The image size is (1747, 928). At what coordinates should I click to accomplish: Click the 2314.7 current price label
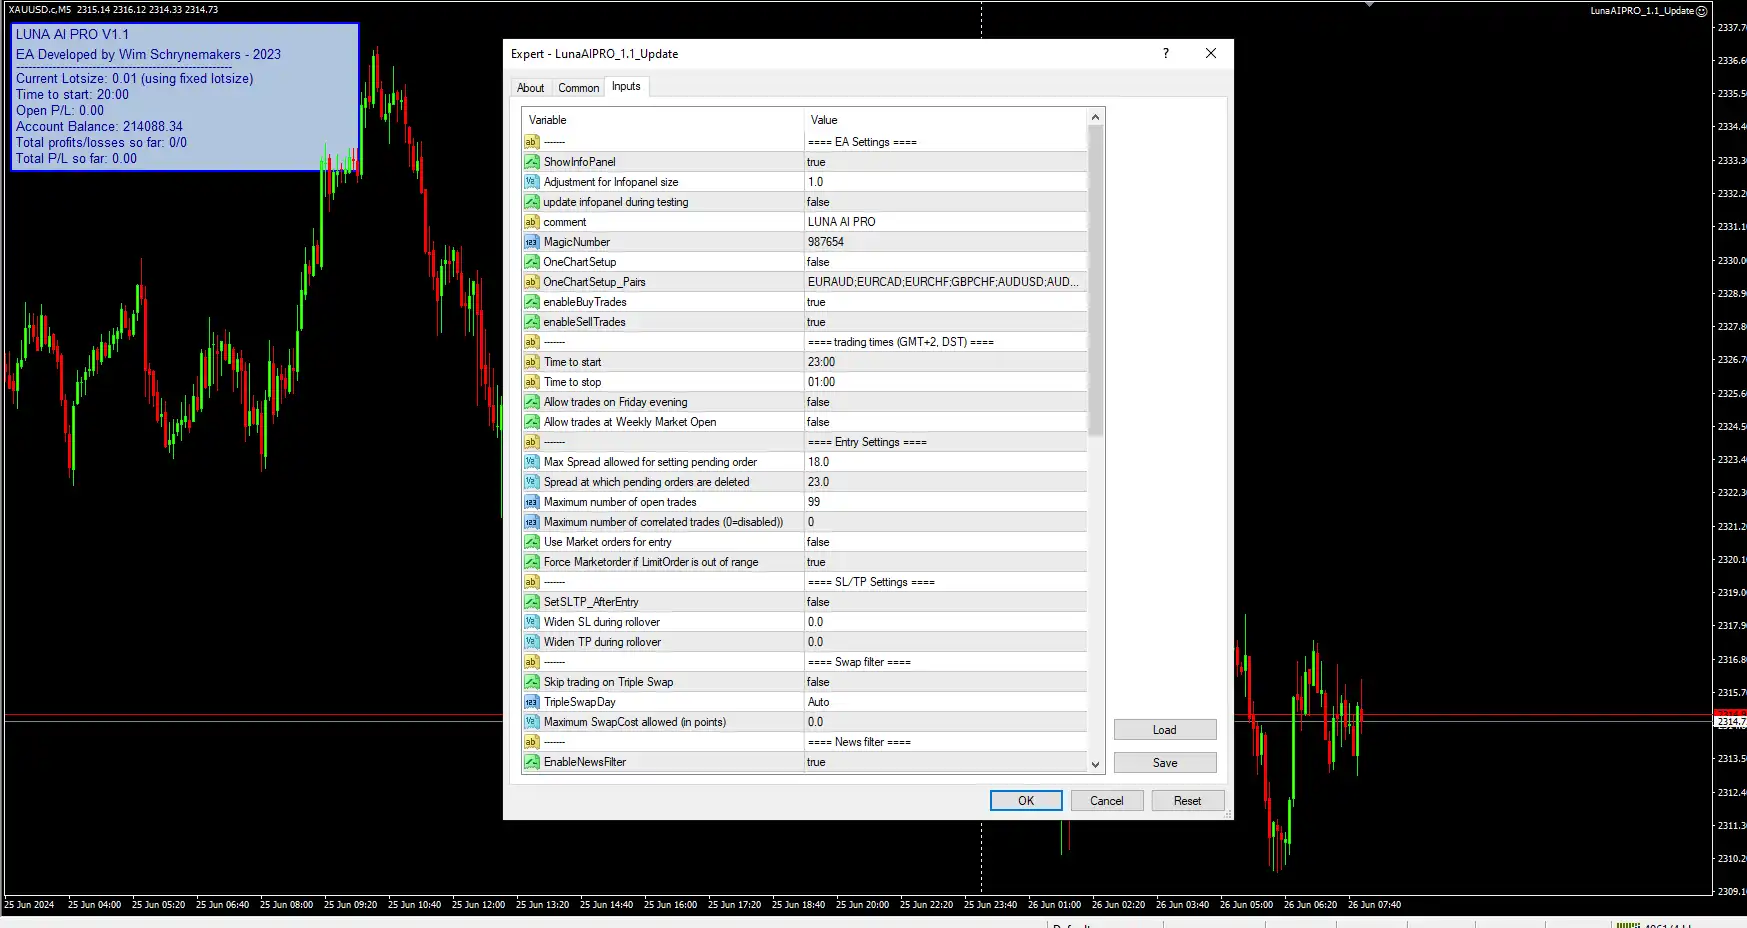pyautogui.click(x=1730, y=721)
